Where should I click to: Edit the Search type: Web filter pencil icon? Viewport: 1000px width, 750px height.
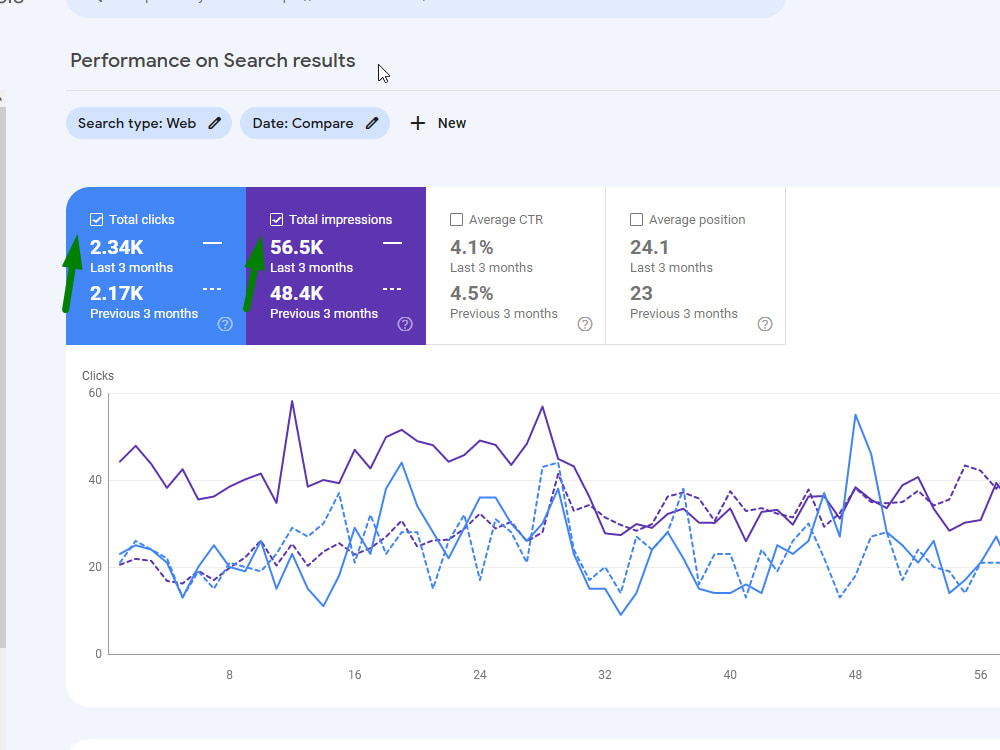(214, 123)
